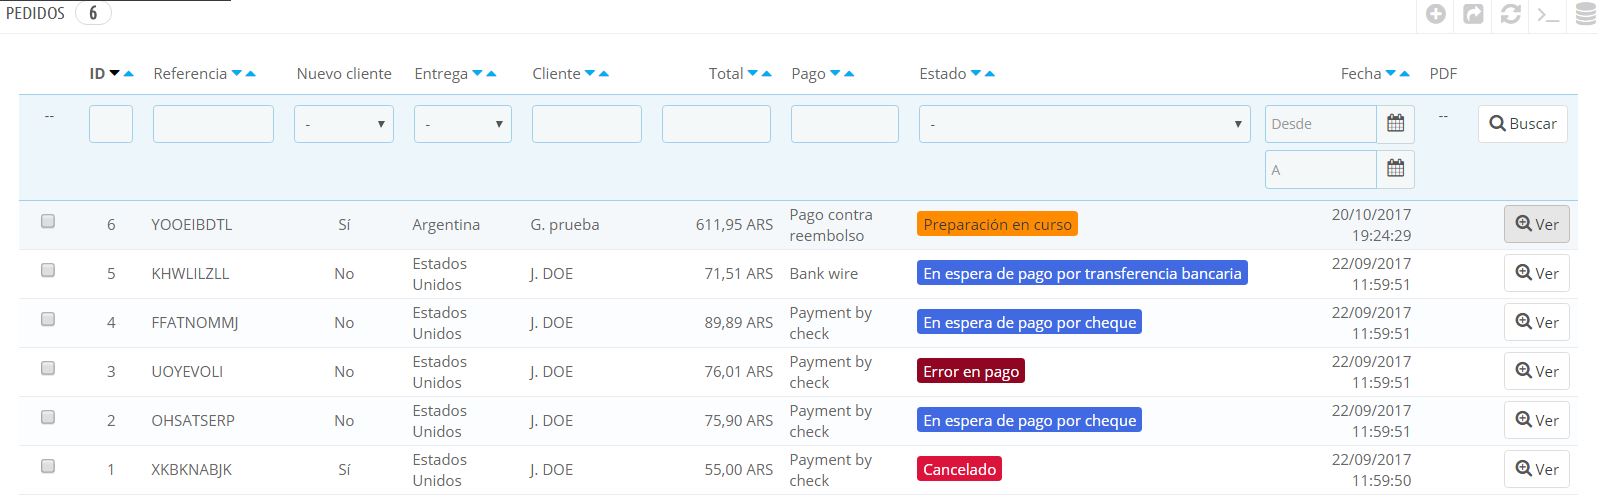
Task: Click the A end date input
Action: tap(1321, 170)
